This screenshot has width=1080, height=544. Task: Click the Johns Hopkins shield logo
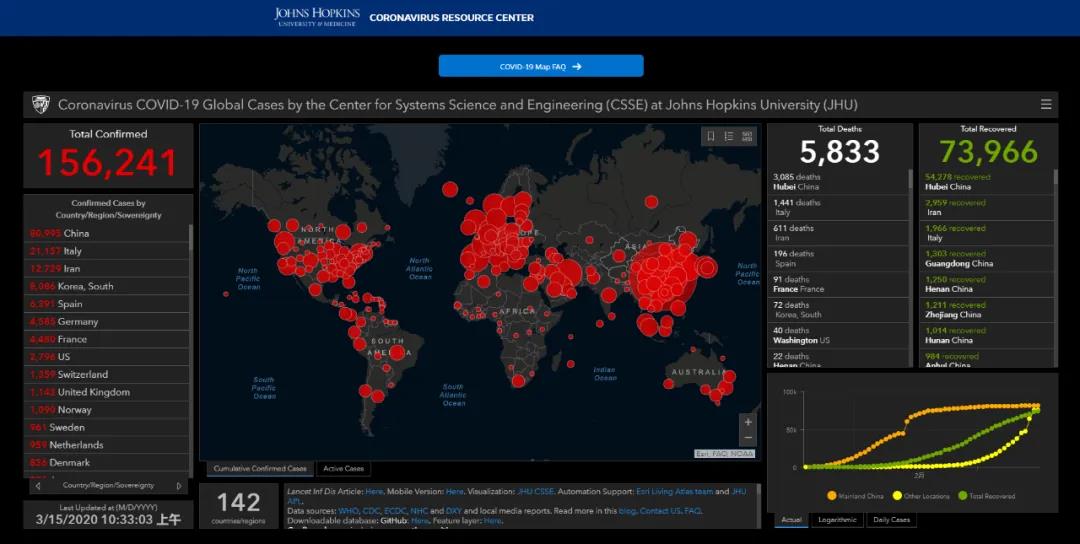click(40, 105)
